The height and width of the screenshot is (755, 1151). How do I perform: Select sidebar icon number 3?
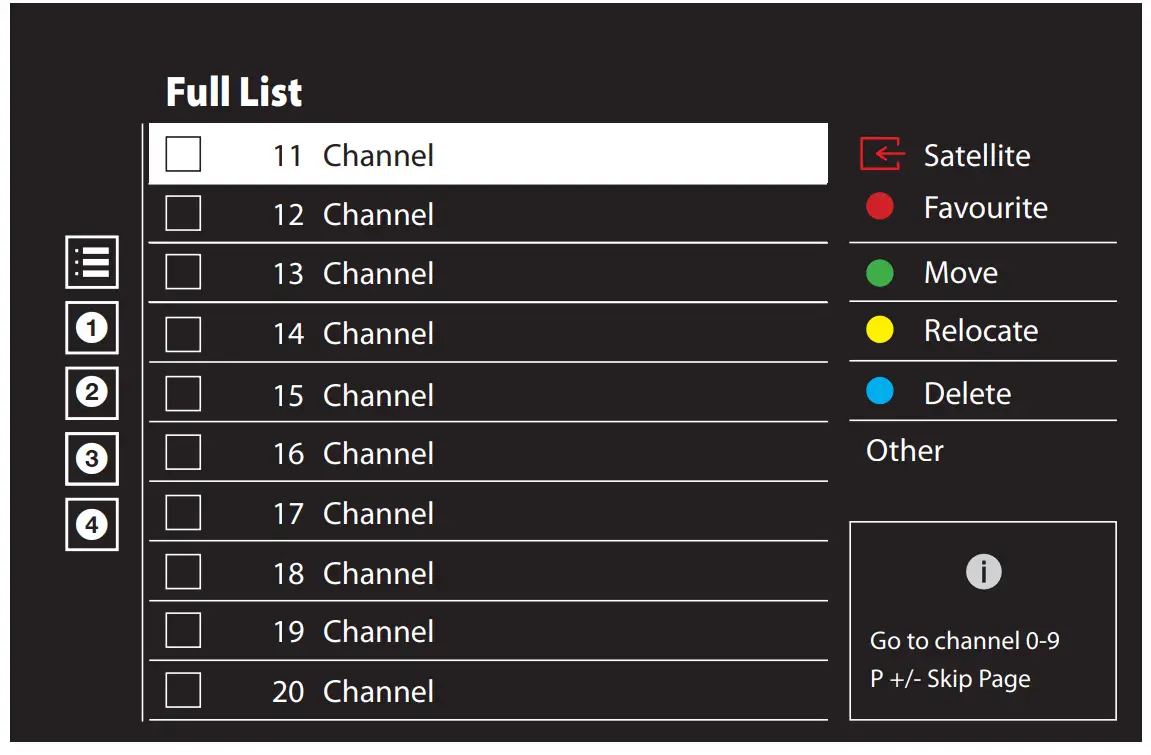tap(91, 459)
